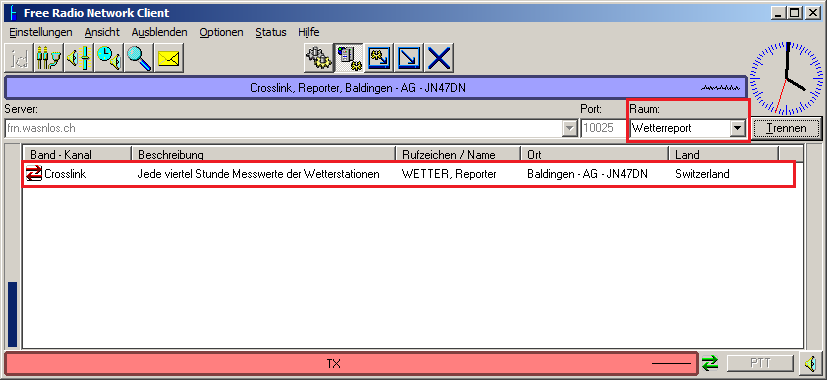Select the 'Crosslink' channel text in the row
Viewport: 827px width, 380px height.
click(x=65, y=174)
